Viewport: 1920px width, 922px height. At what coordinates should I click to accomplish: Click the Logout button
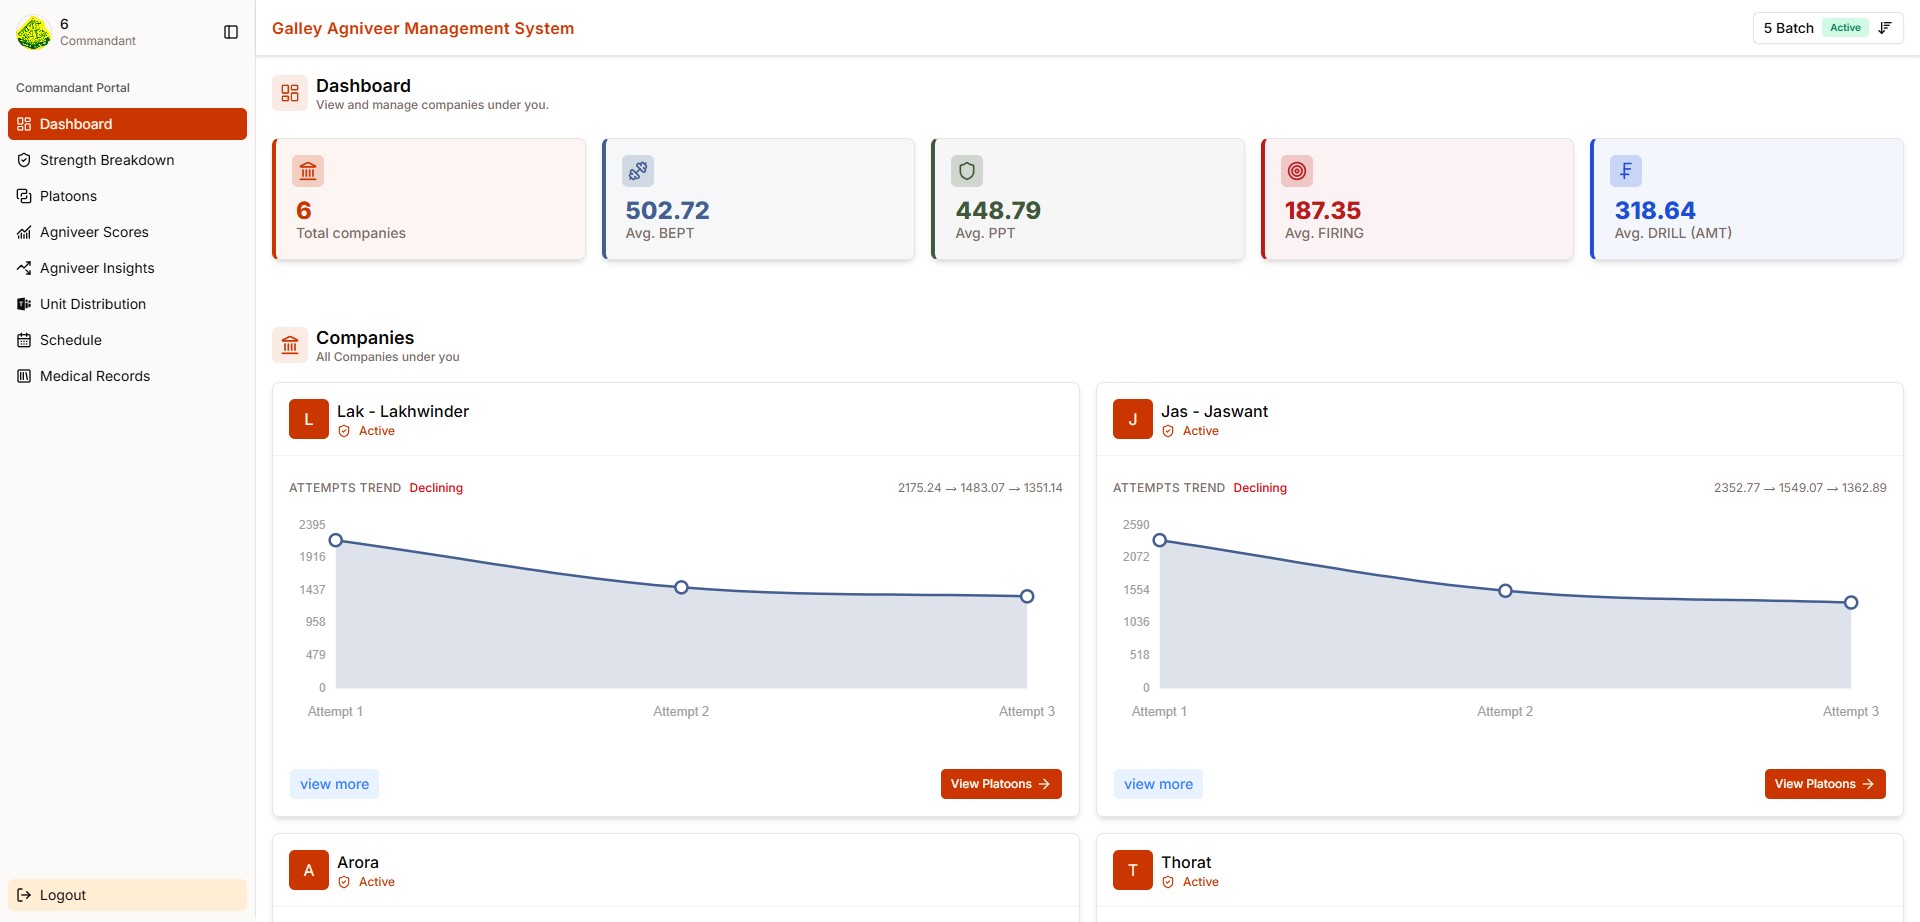(127, 895)
